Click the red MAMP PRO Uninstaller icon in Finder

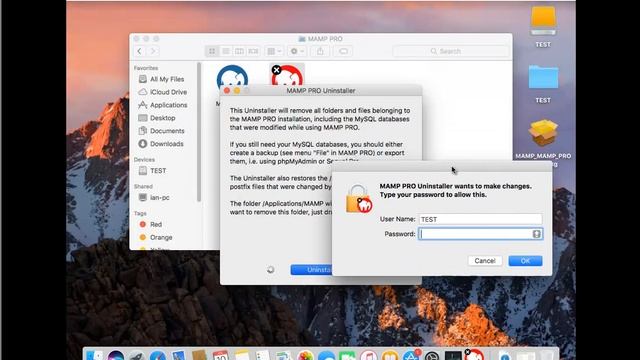(x=287, y=76)
